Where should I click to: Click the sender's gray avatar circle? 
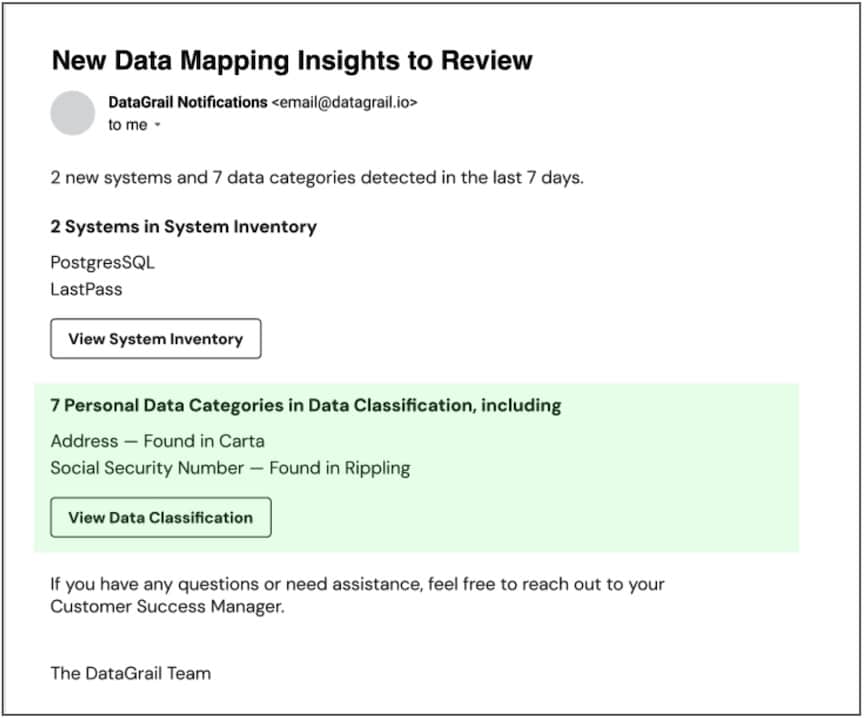point(73,113)
